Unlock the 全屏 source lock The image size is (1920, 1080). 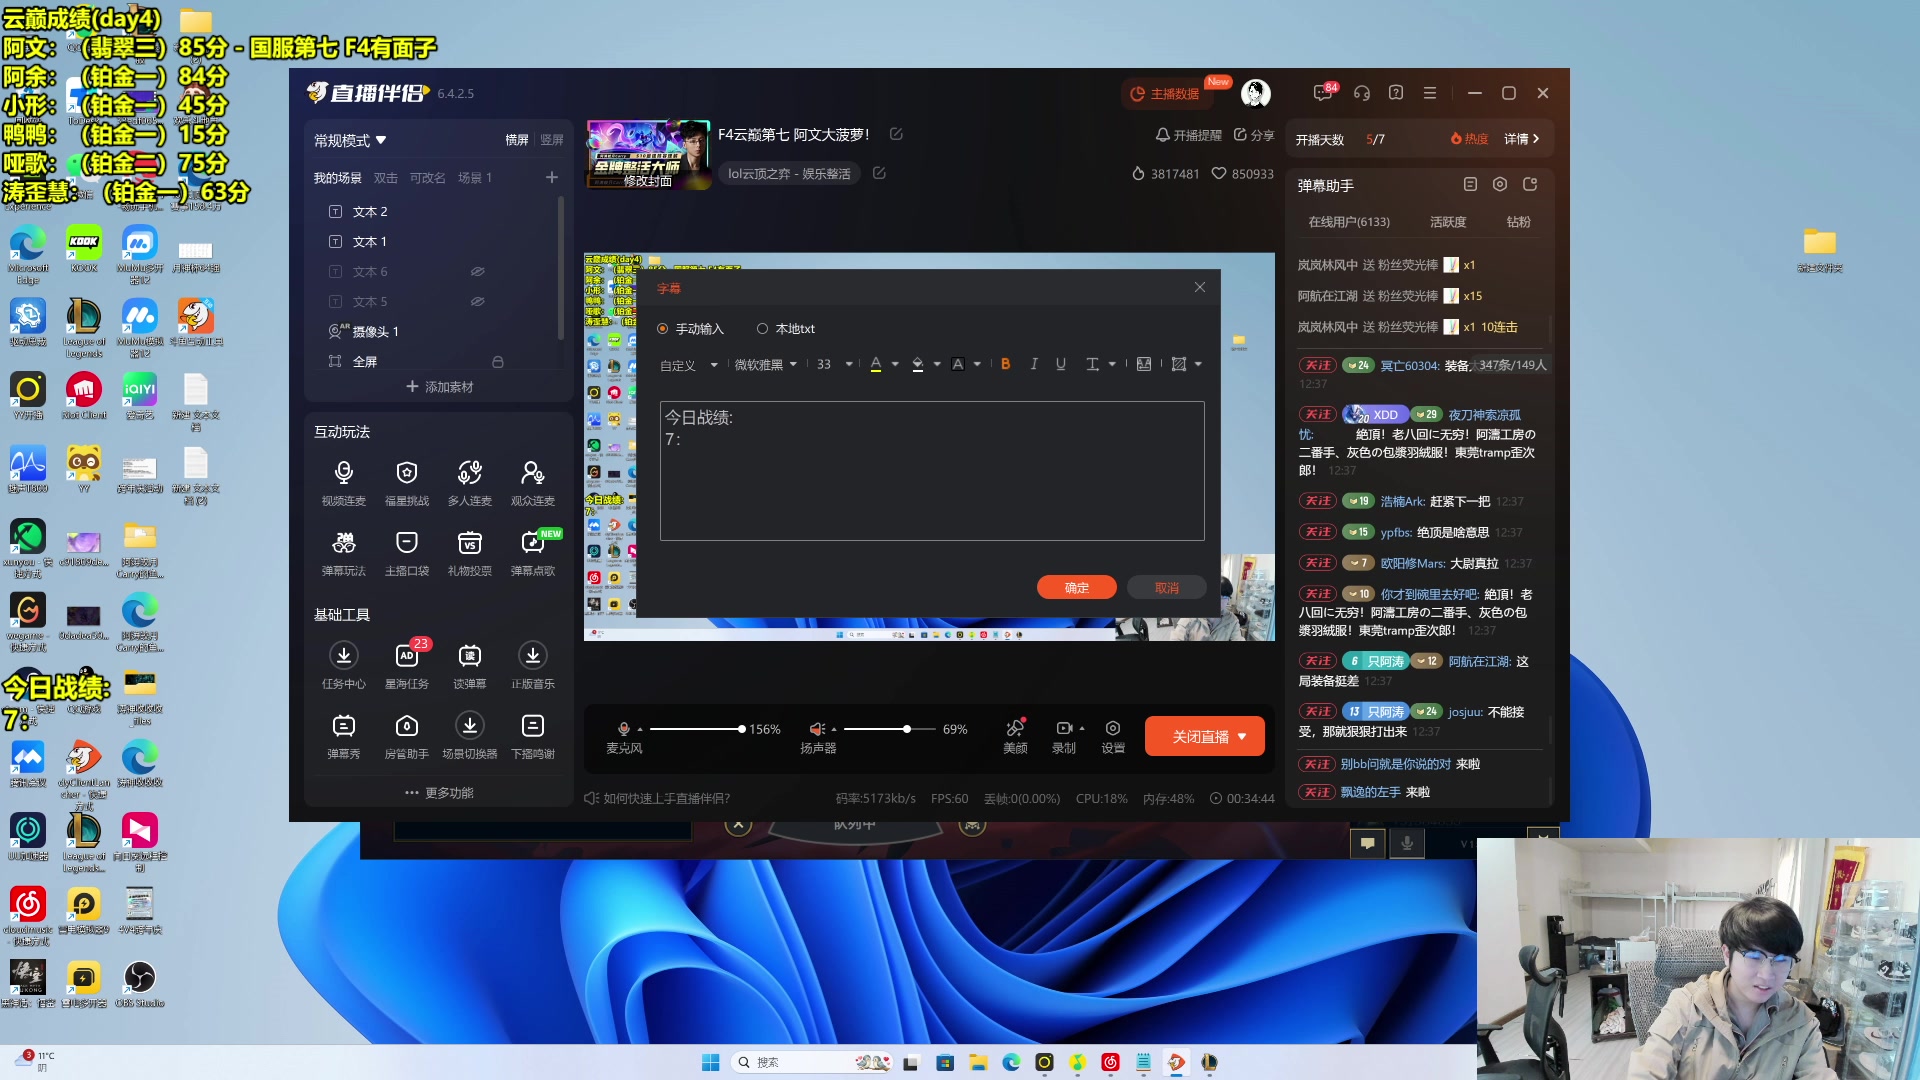coord(498,361)
